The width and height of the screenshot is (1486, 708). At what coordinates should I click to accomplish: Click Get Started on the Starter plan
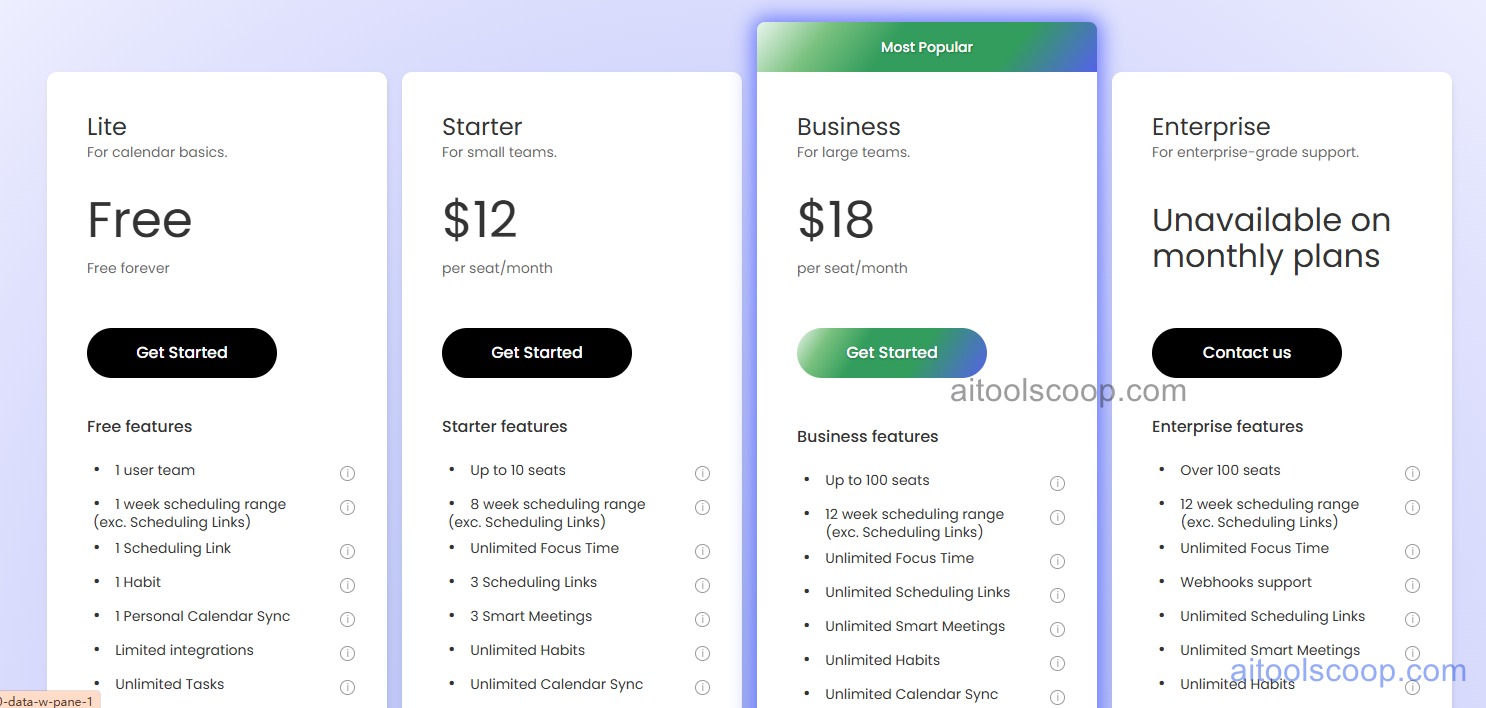tap(536, 352)
